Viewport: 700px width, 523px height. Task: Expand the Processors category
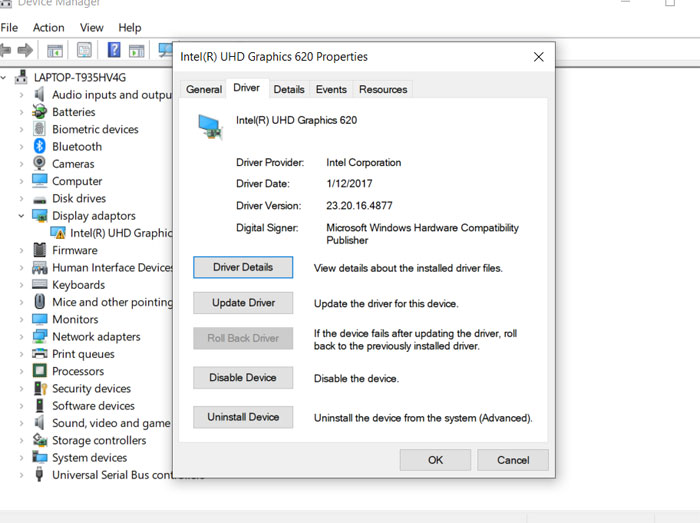(x=21, y=371)
